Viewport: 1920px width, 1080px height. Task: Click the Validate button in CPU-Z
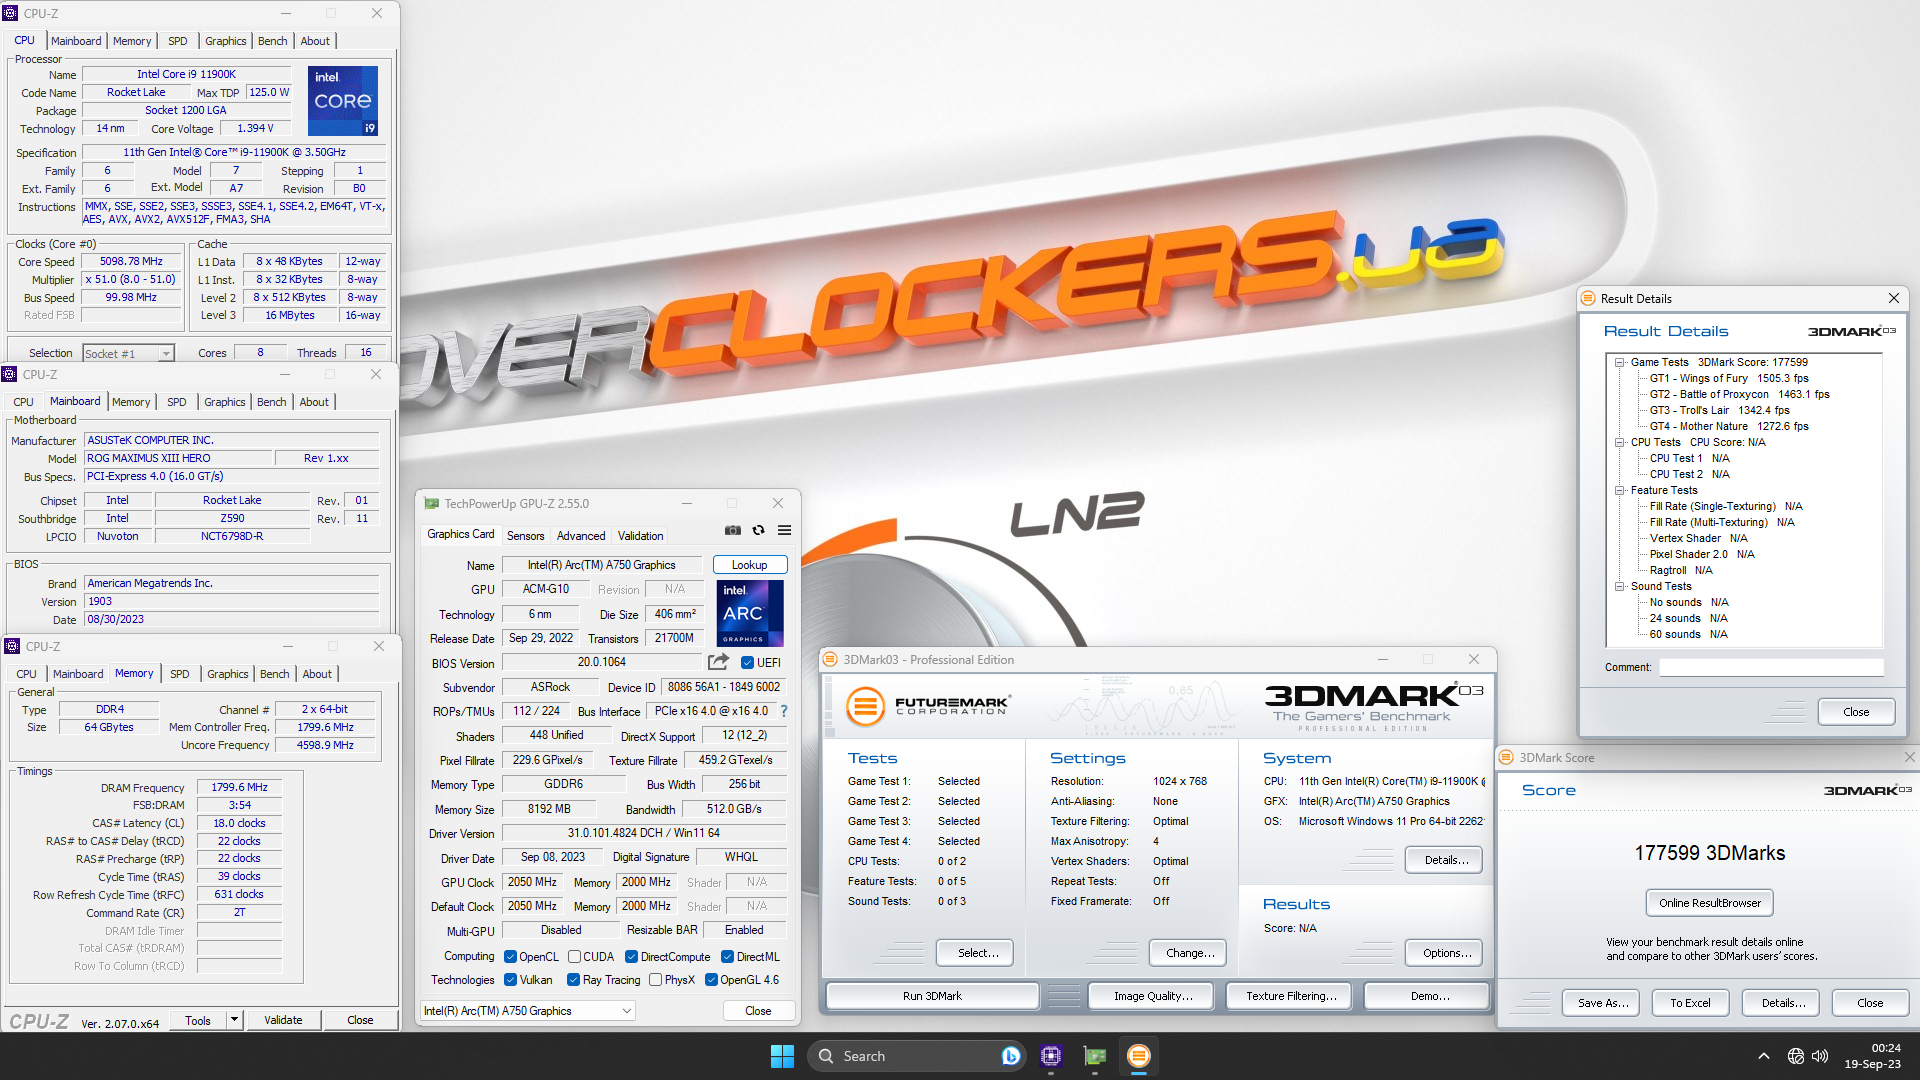click(283, 1020)
